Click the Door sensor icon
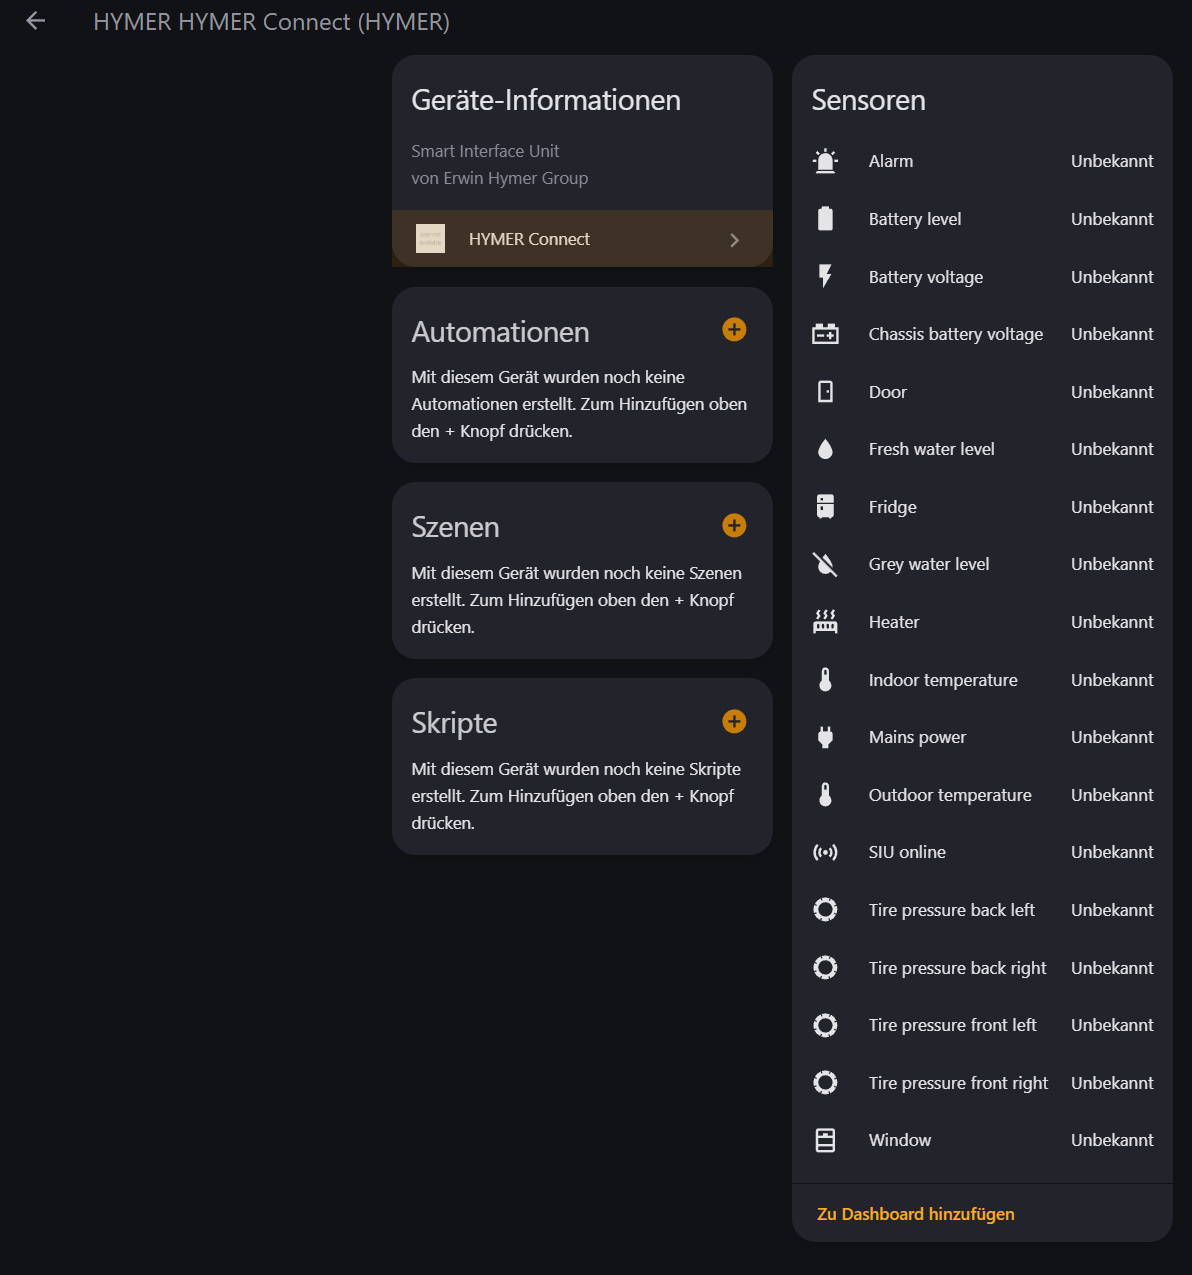The width and height of the screenshot is (1192, 1275). (825, 391)
